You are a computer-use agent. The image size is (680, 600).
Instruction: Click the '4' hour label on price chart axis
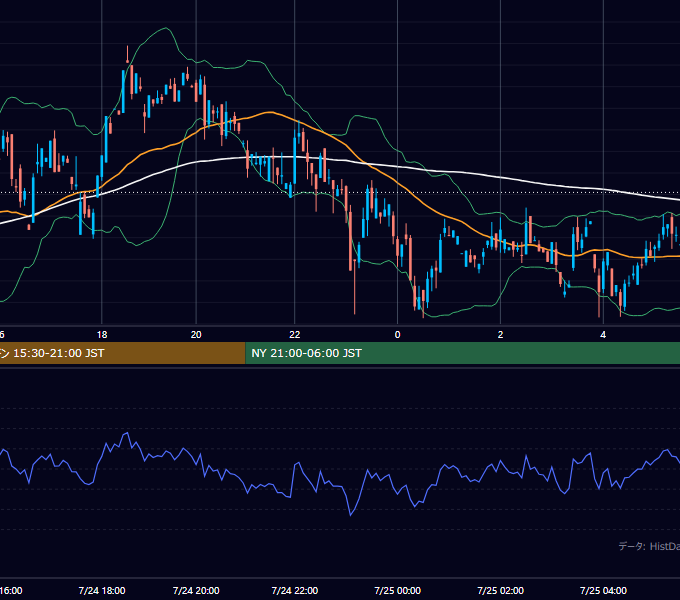coord(603,335)
